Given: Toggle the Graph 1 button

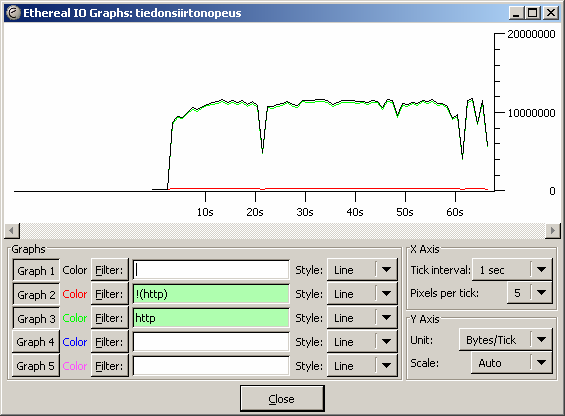Looking at the screenshot, I should 36,270.
